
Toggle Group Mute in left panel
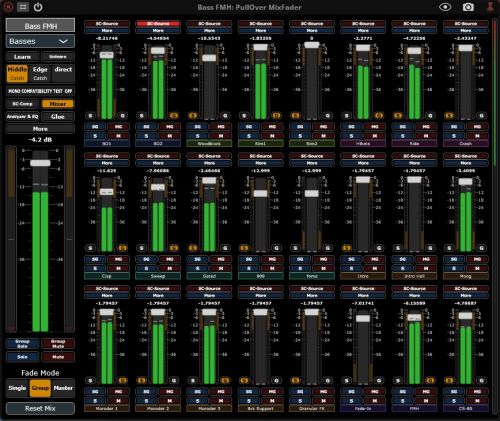(58, 344)
